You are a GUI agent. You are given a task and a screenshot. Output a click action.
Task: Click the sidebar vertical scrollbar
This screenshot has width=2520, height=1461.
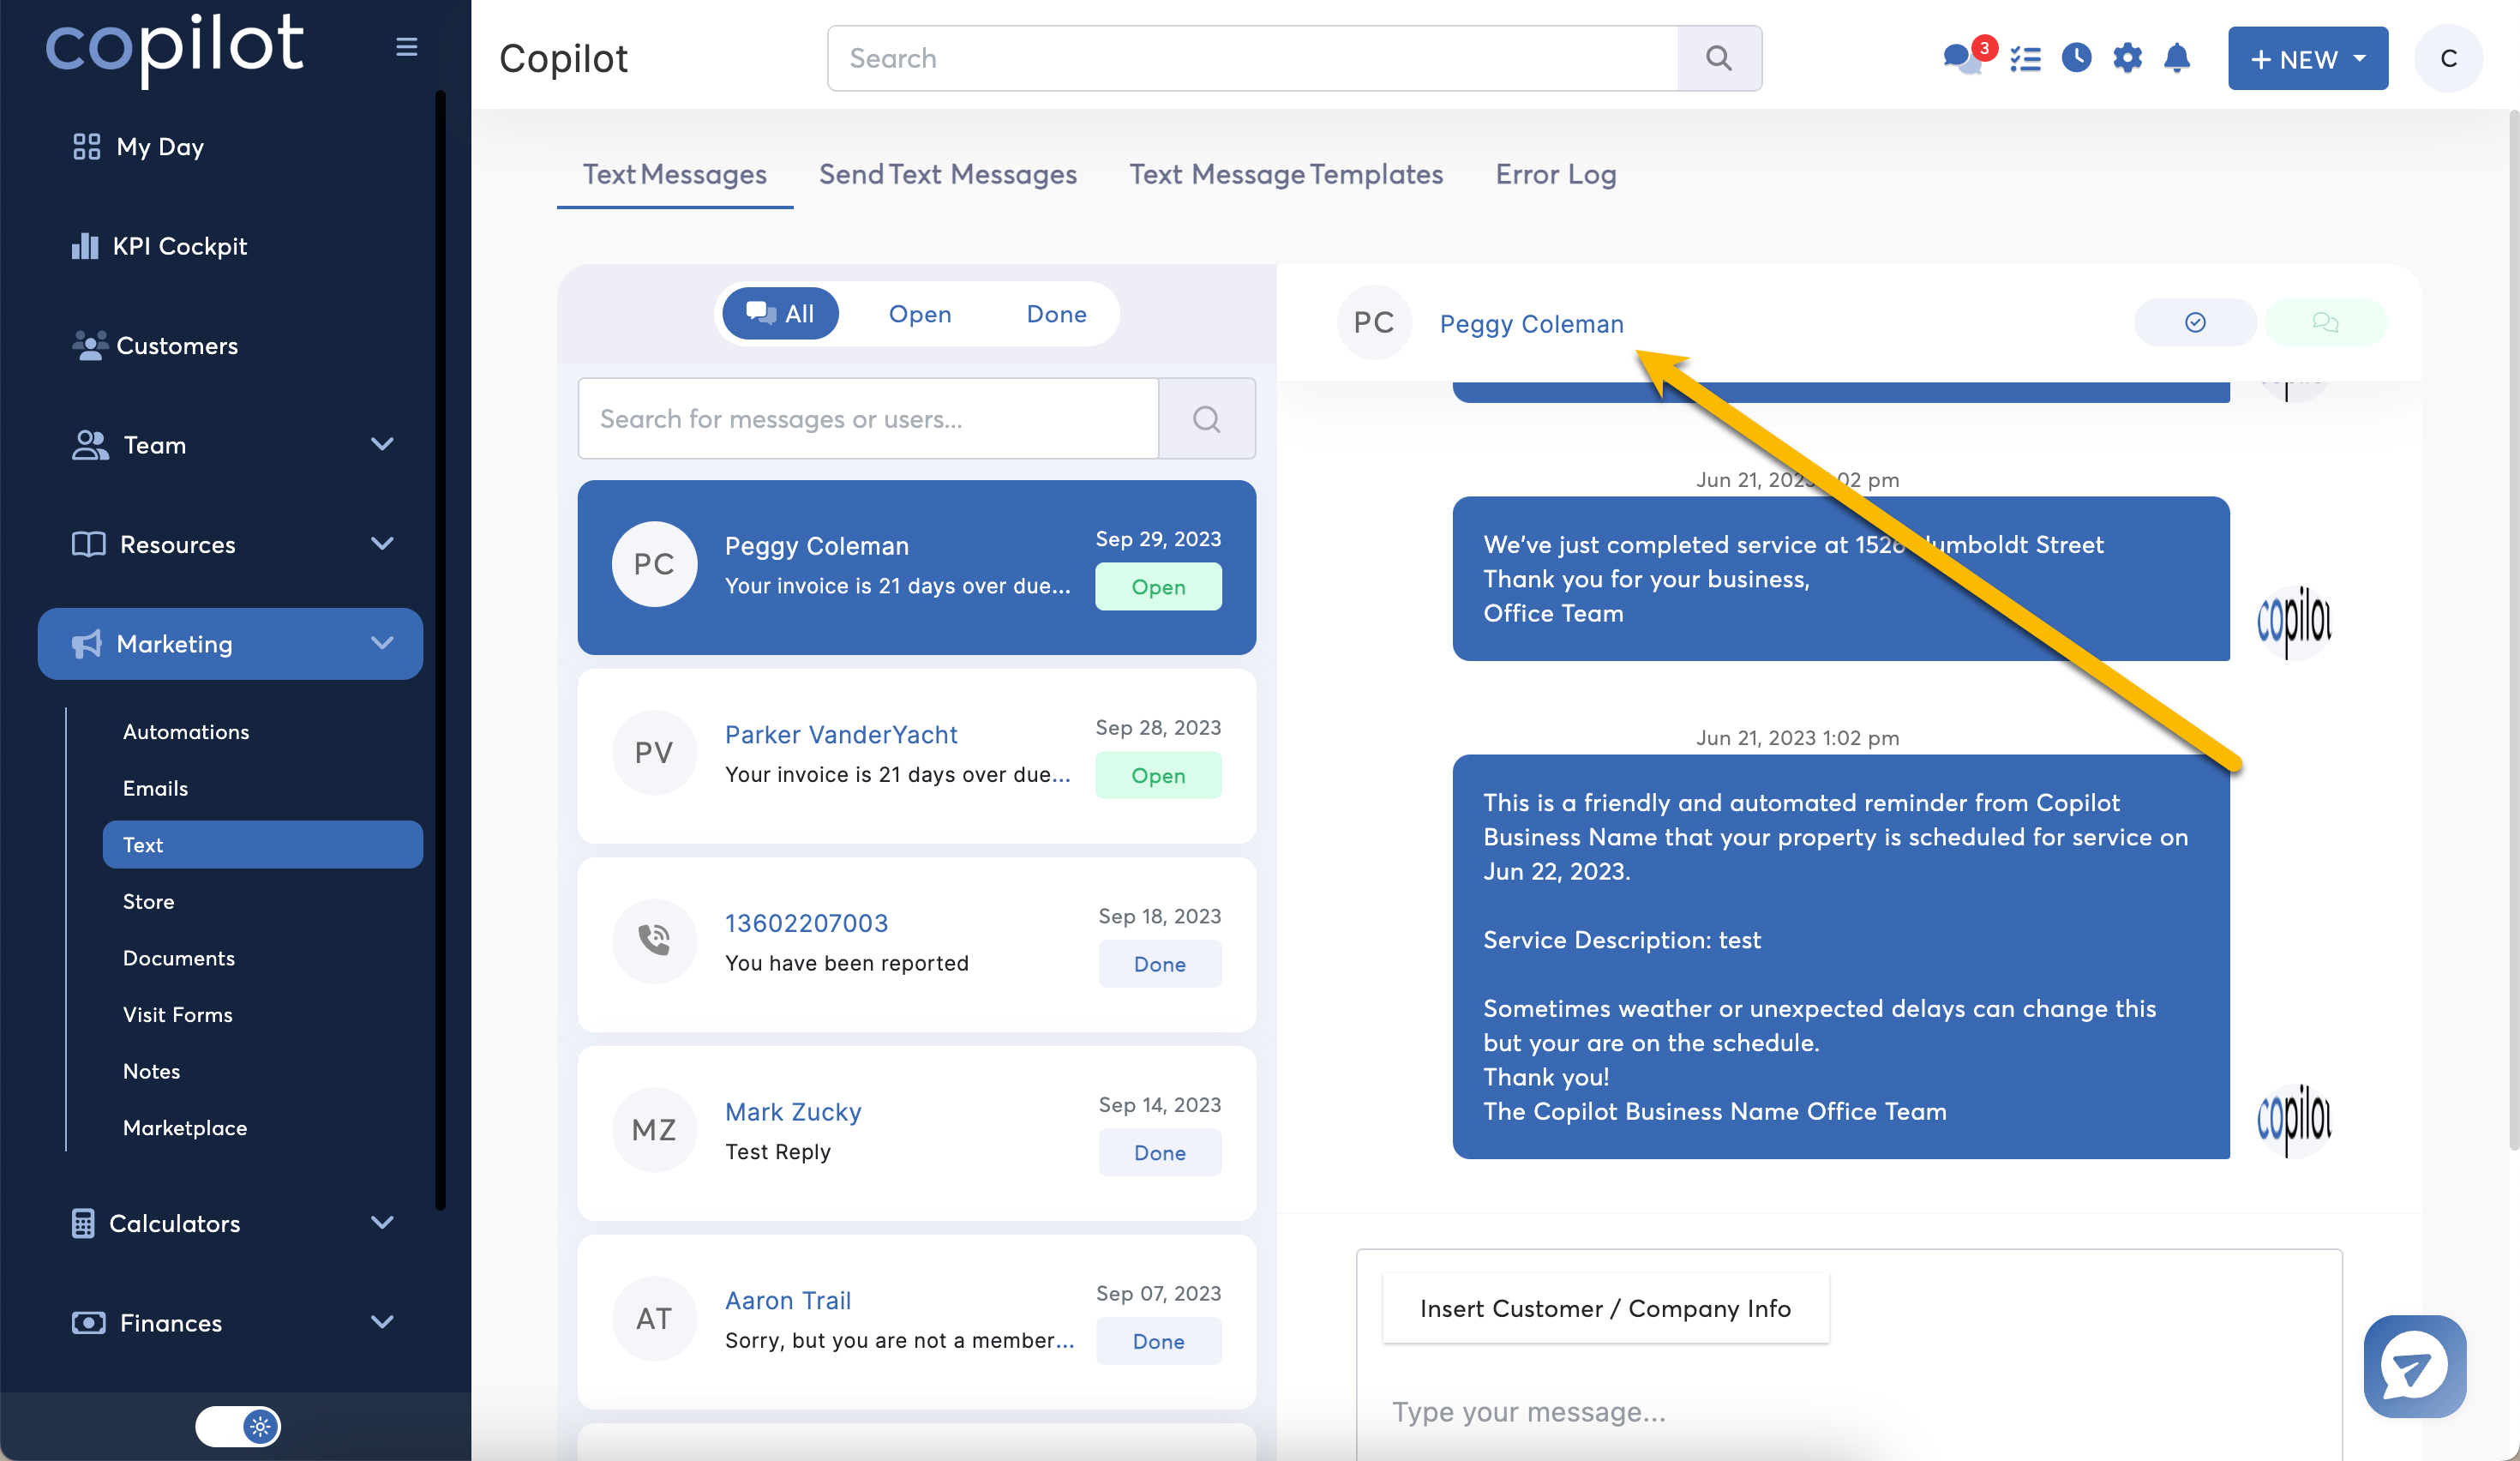coord(440,650)
